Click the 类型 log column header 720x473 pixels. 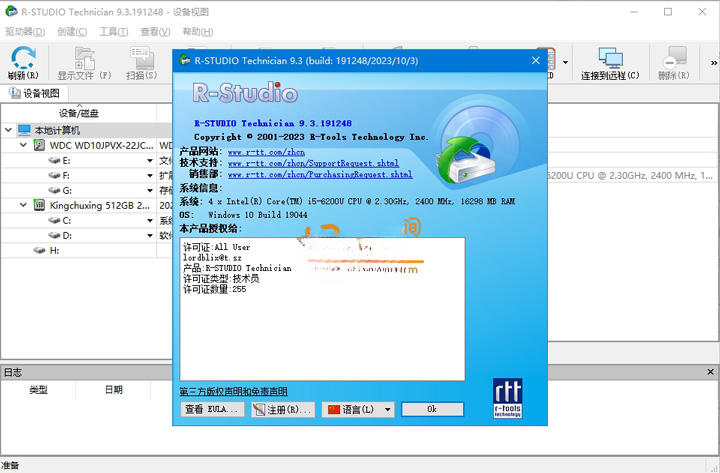39,390
